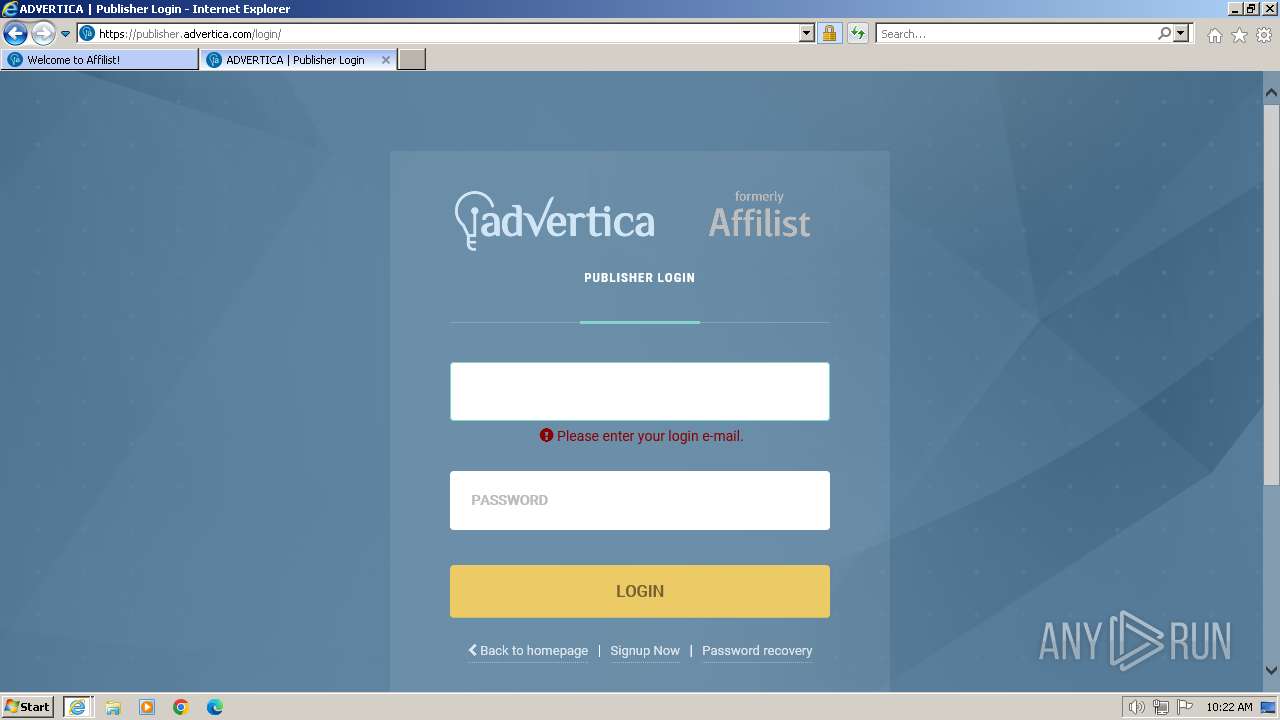
Task: Switch to Welcome to Affilist! tab
Action: [x=100, y=60]
